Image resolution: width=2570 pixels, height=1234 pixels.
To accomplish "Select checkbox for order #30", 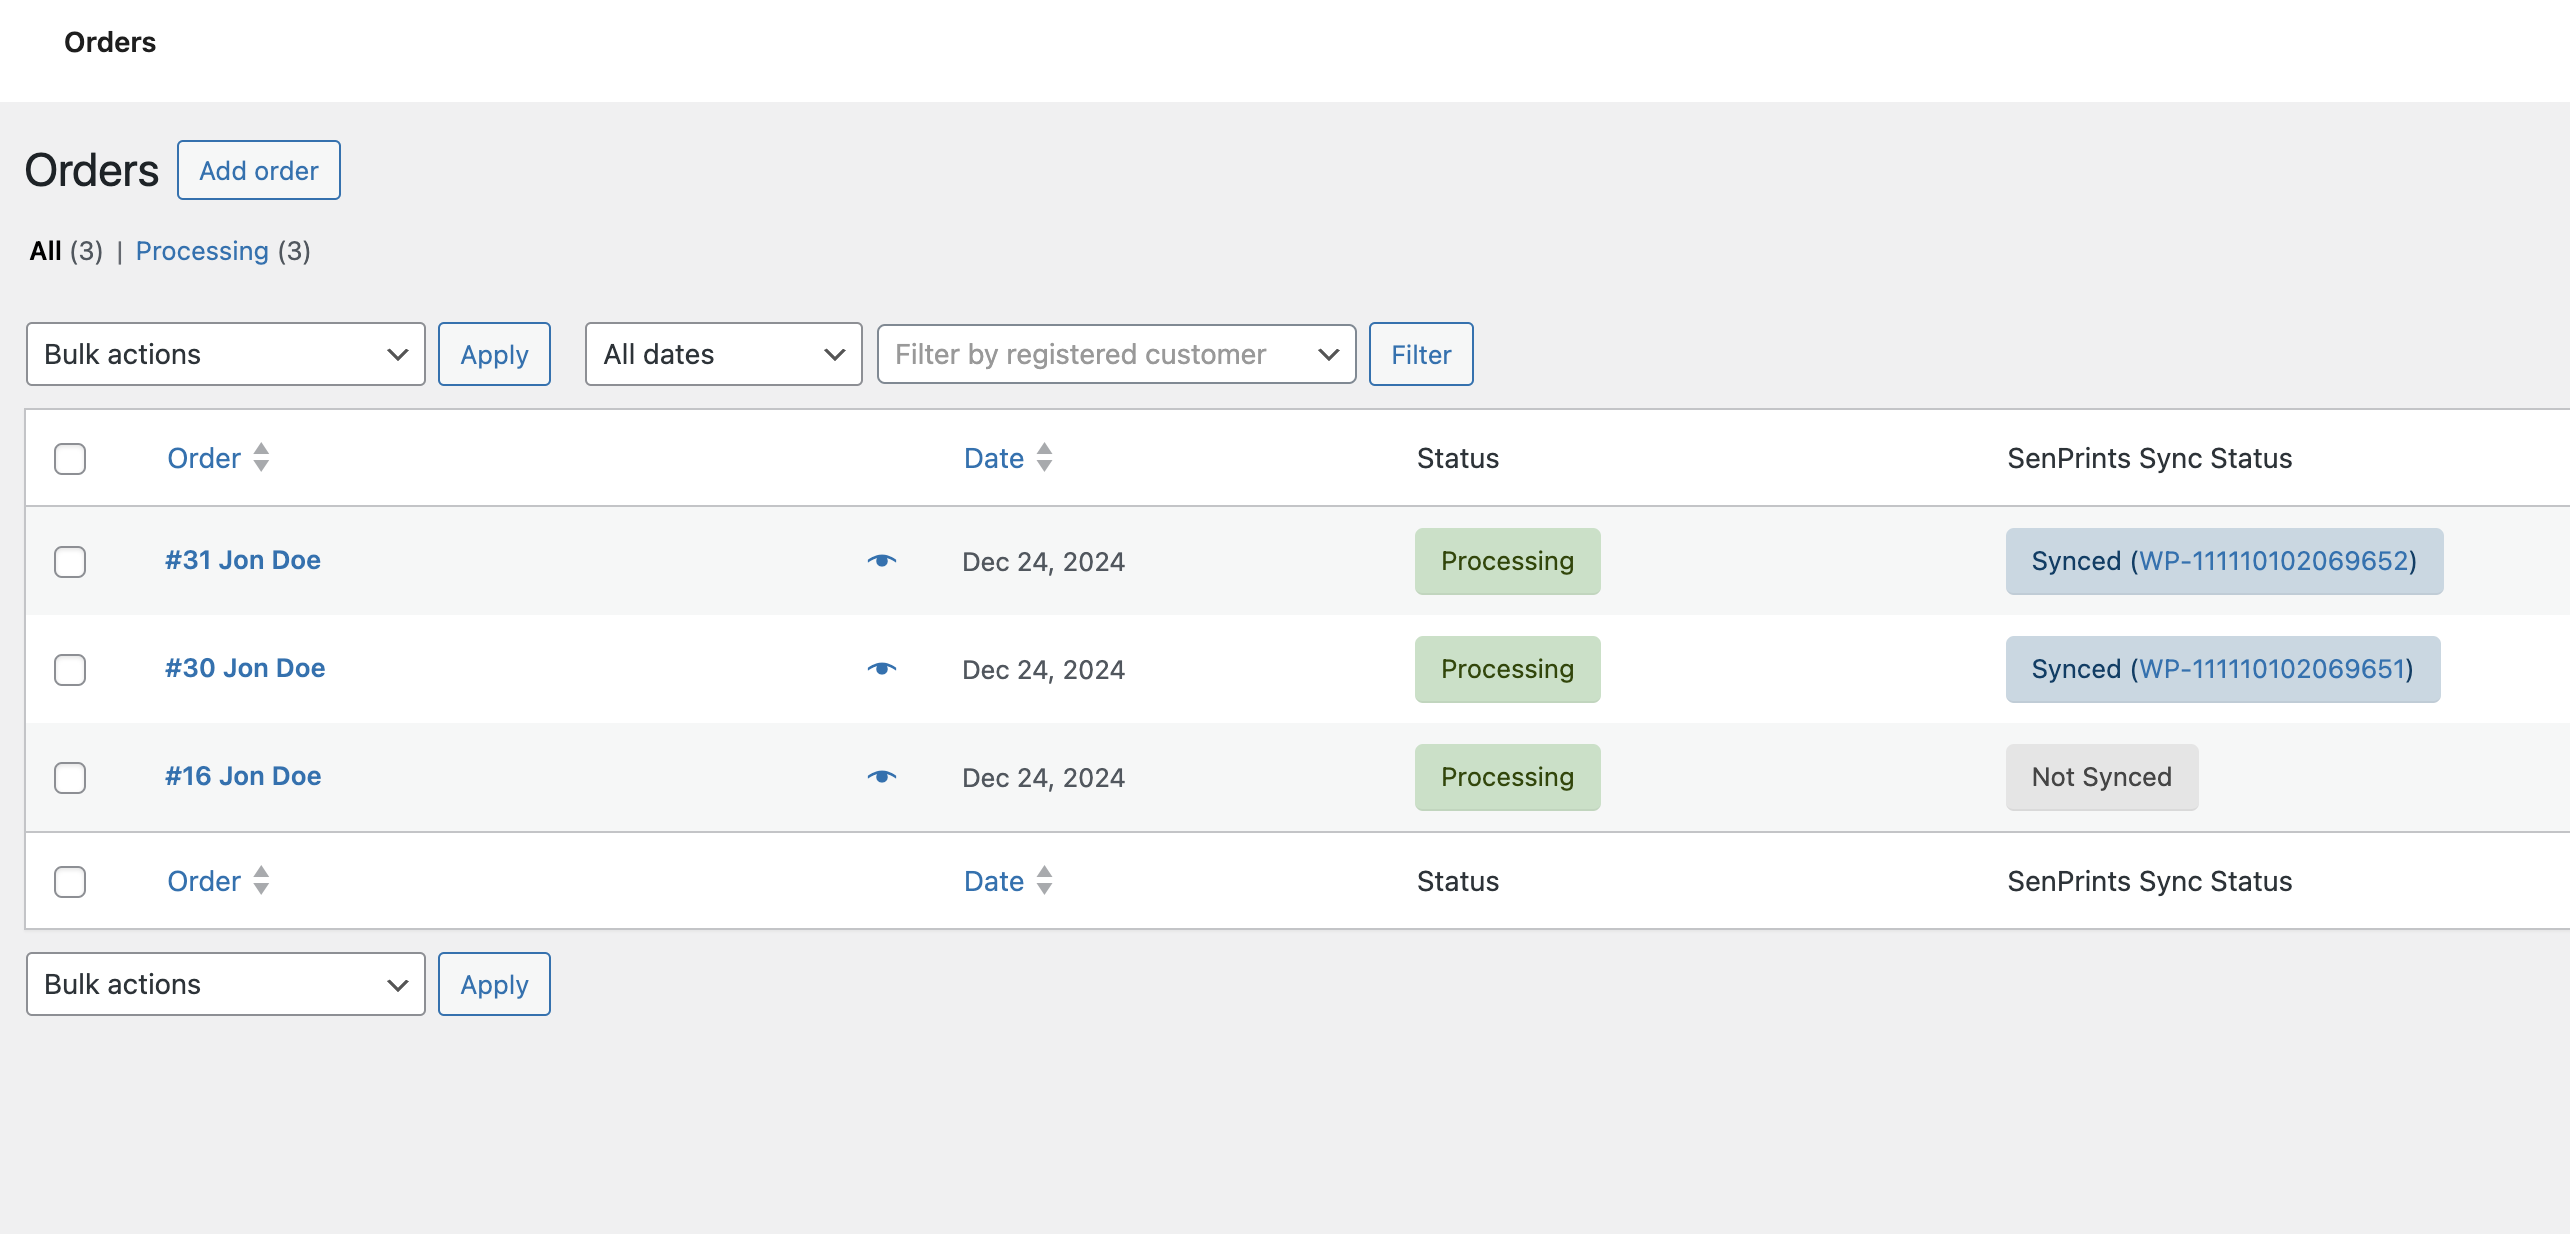I will pos(70,670).
